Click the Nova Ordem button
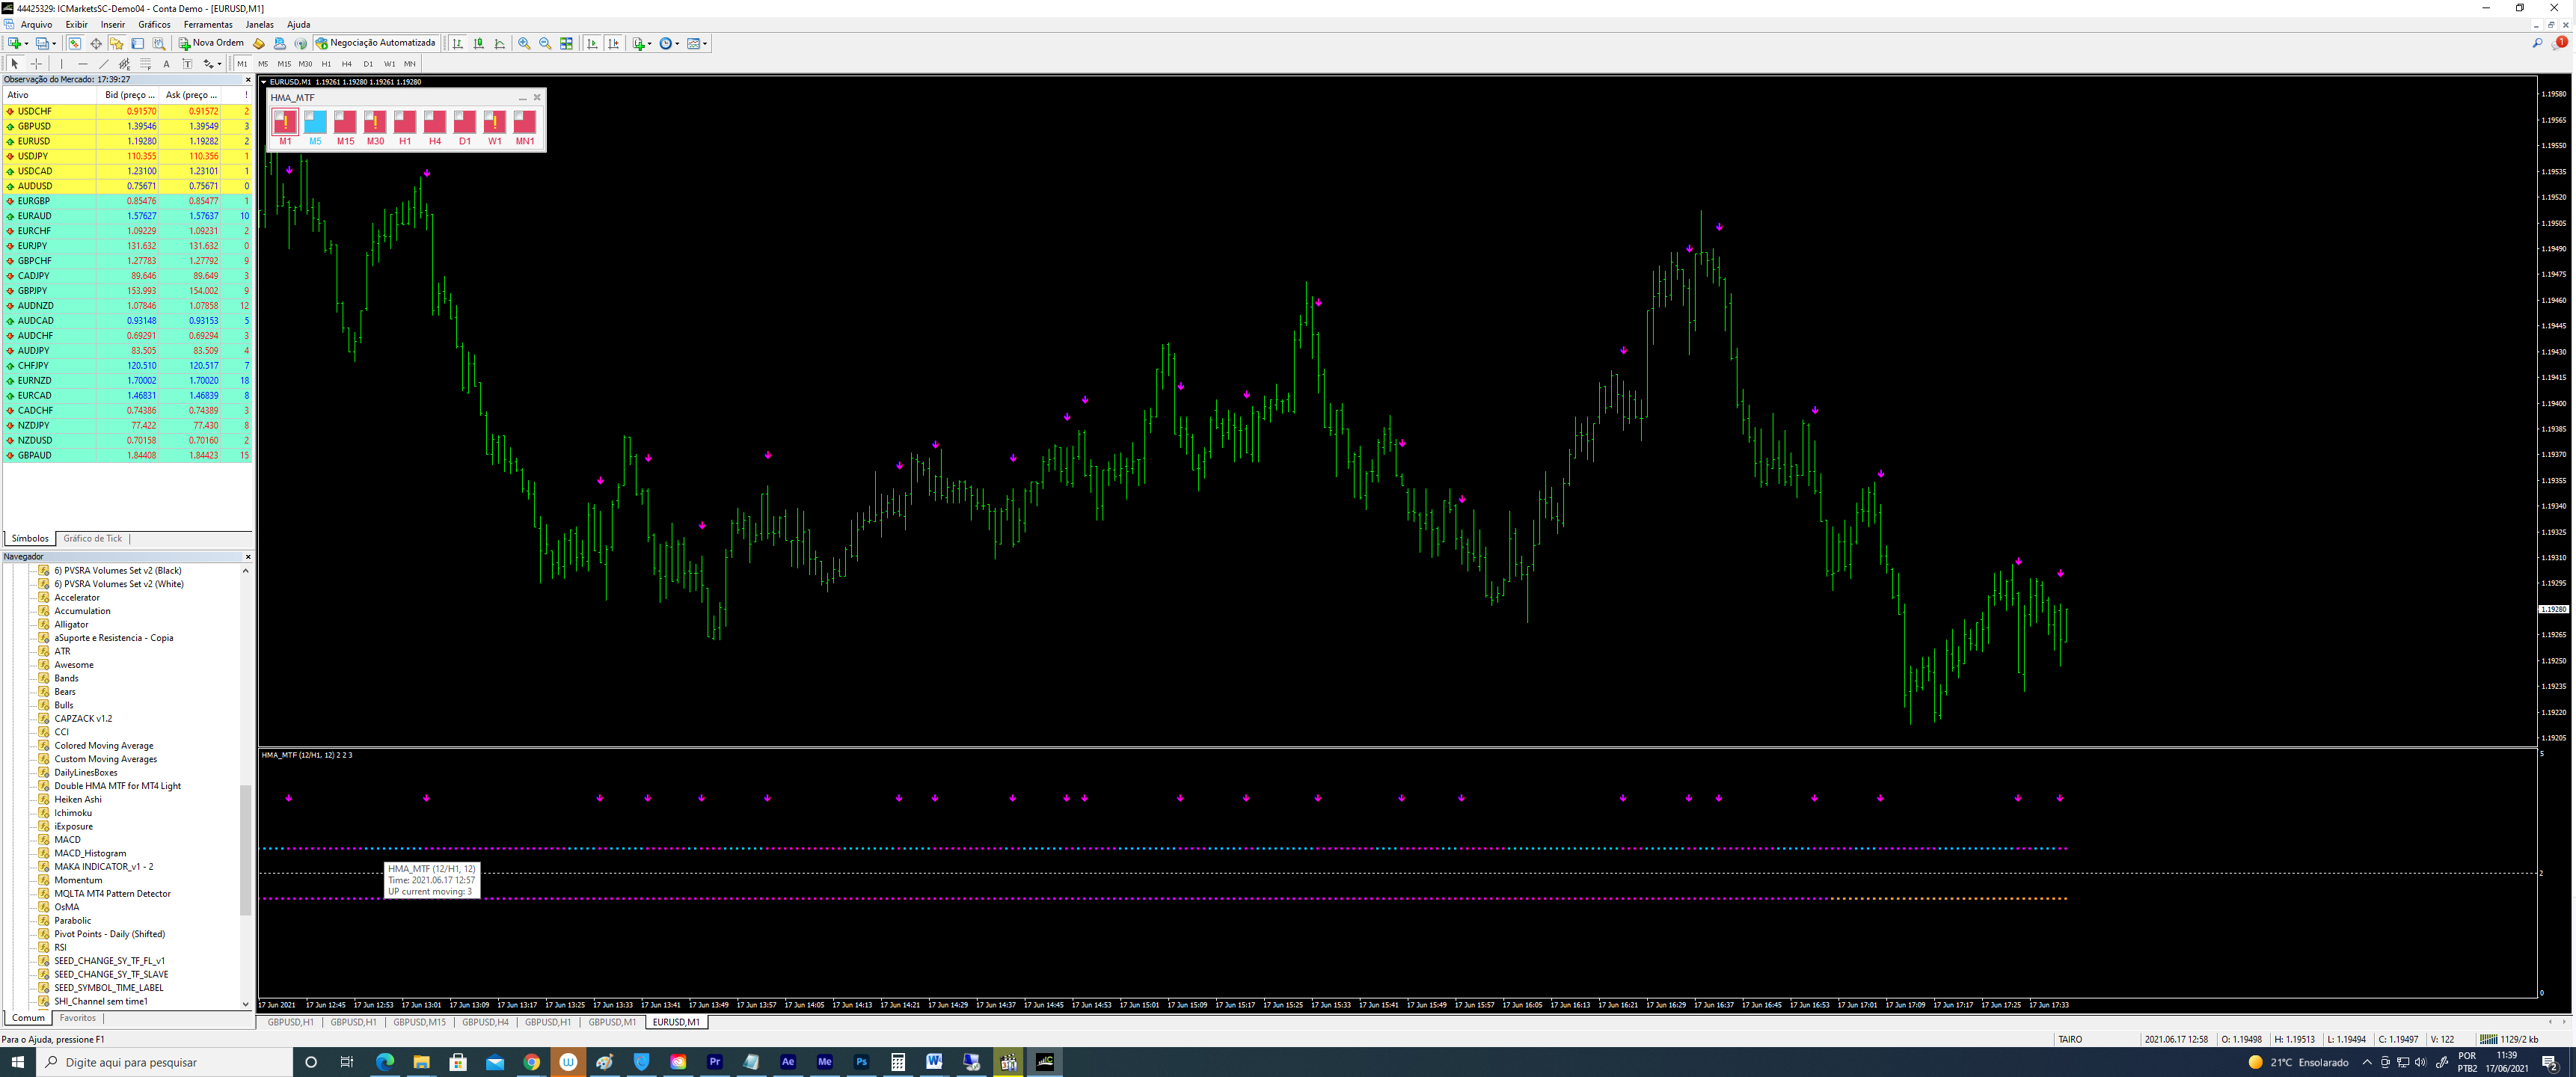 211,43
